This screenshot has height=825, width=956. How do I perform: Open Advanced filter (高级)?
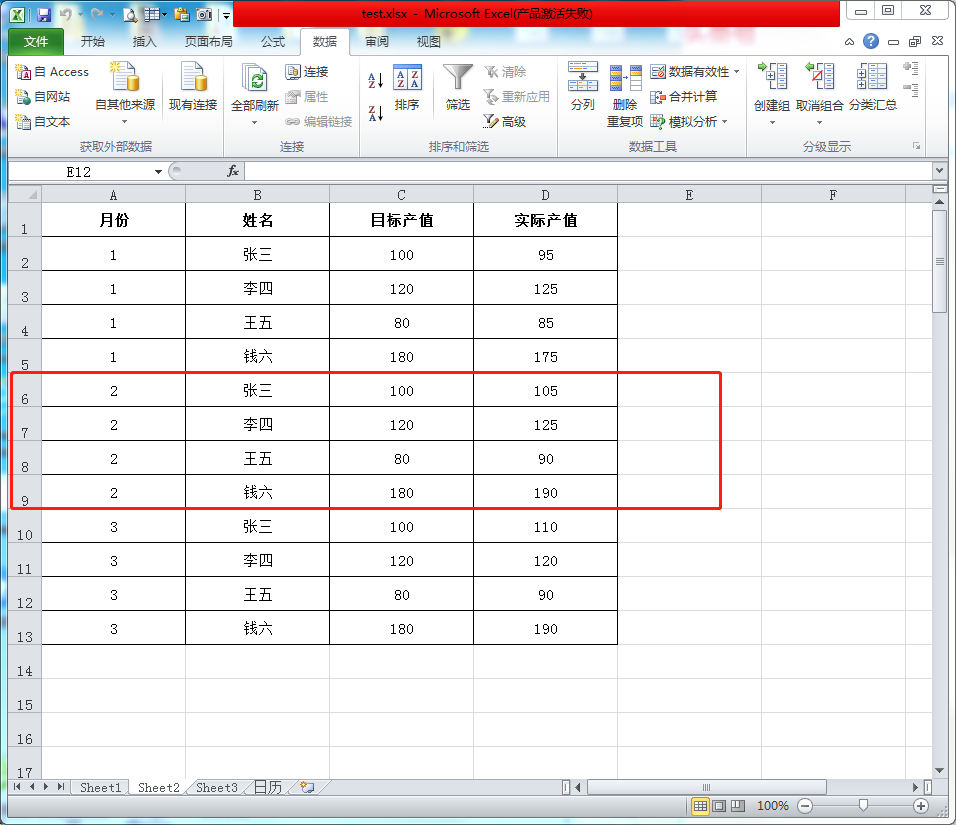(505, 121)
